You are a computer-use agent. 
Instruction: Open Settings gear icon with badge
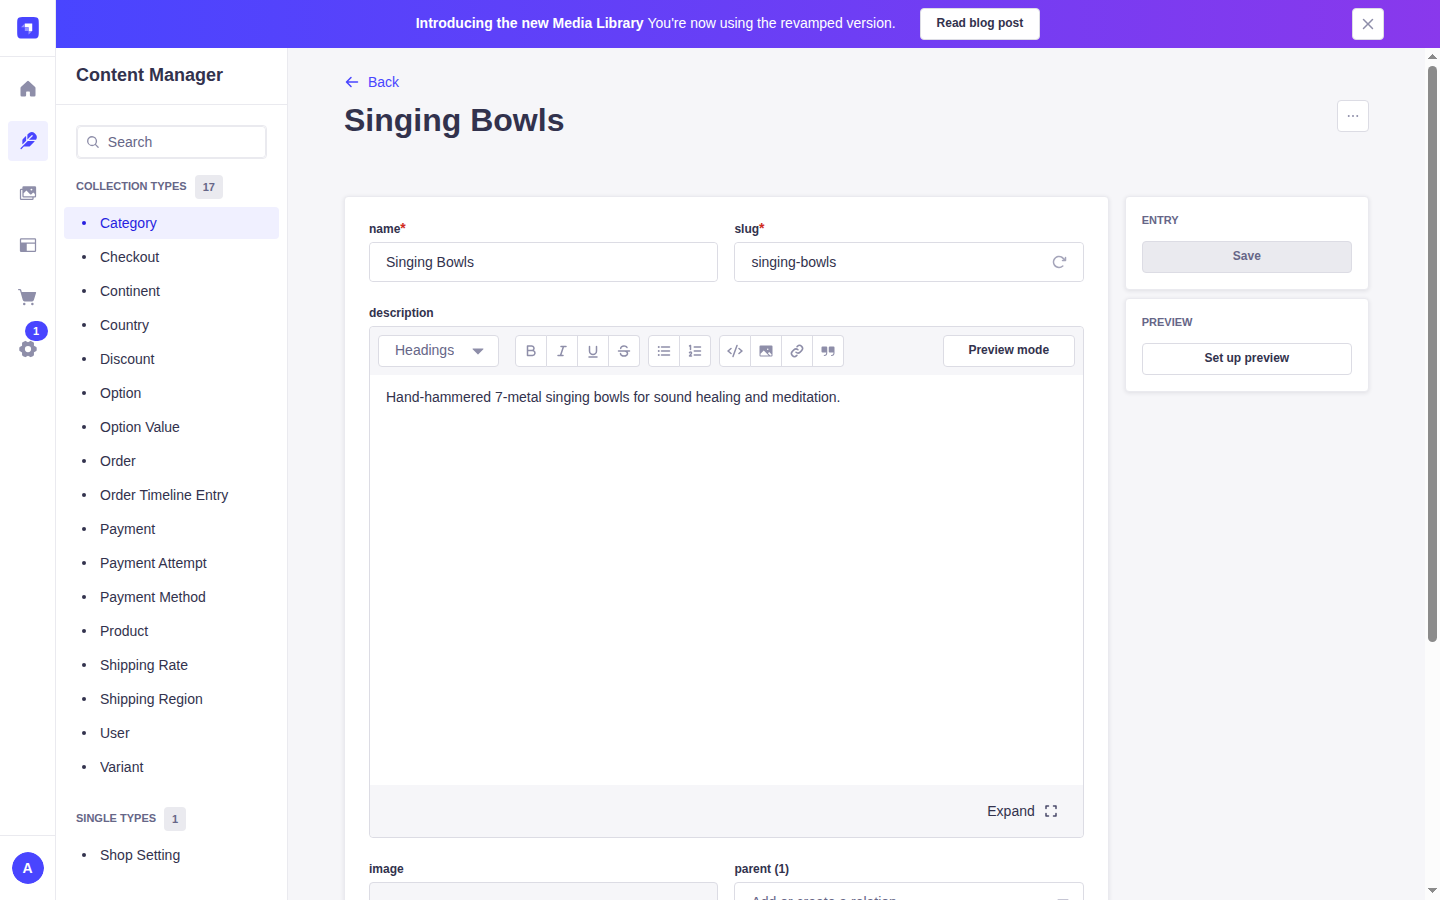coord(28,349)
